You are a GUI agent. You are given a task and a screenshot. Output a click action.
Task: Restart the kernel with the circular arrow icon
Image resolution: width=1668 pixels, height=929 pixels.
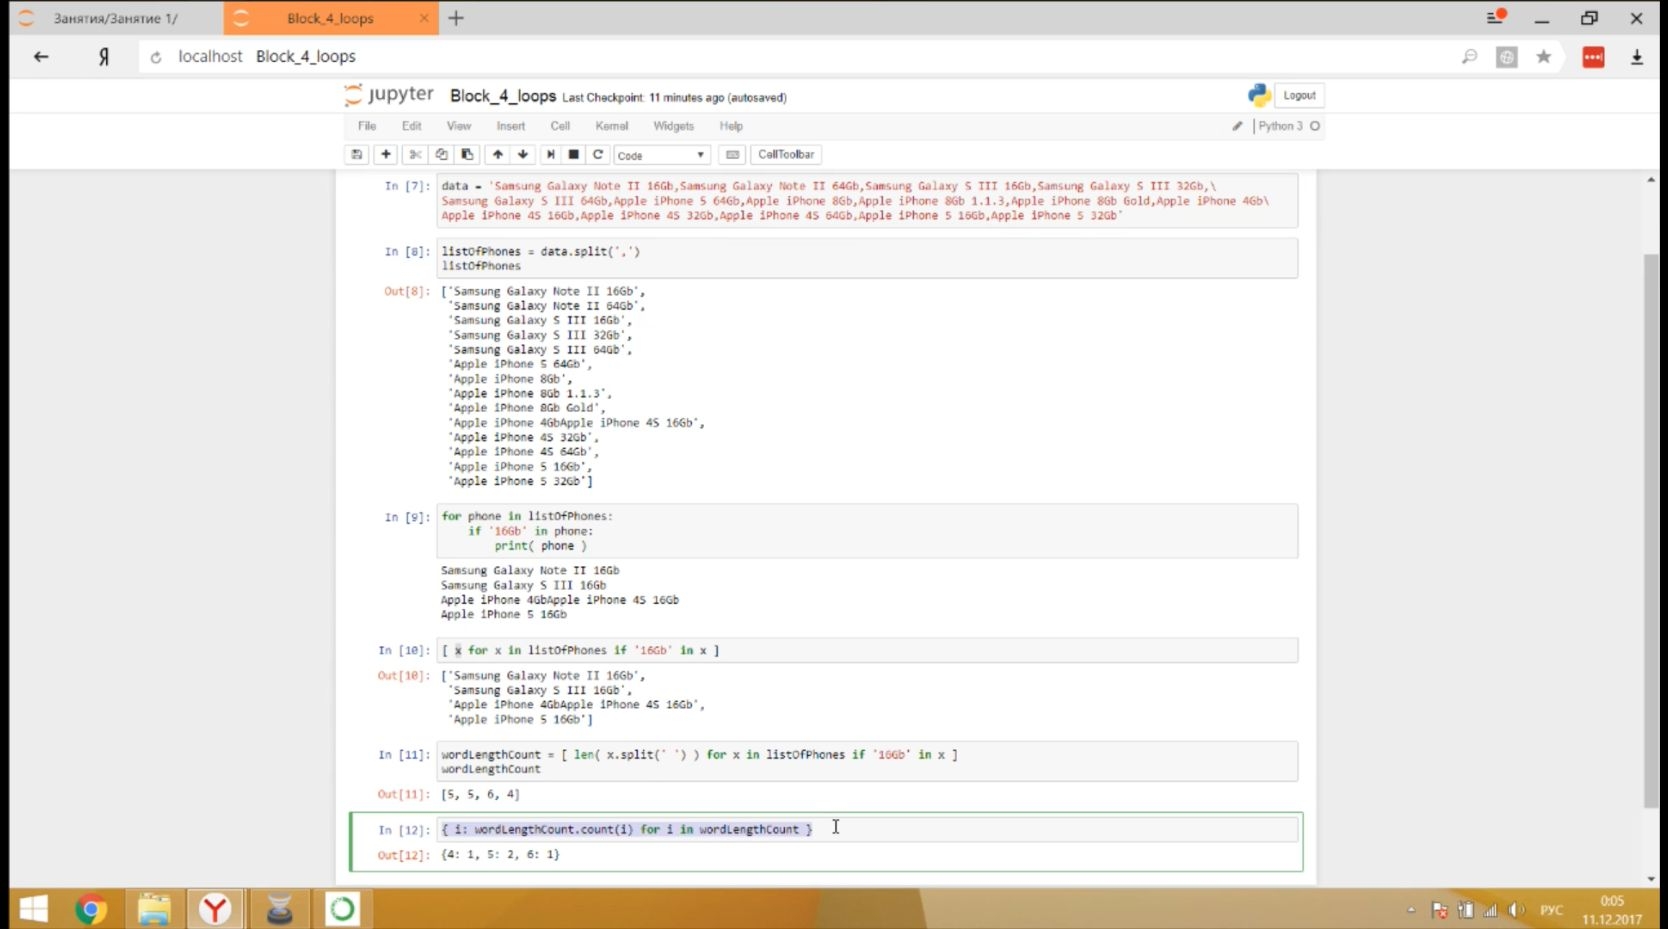point(598,154)
